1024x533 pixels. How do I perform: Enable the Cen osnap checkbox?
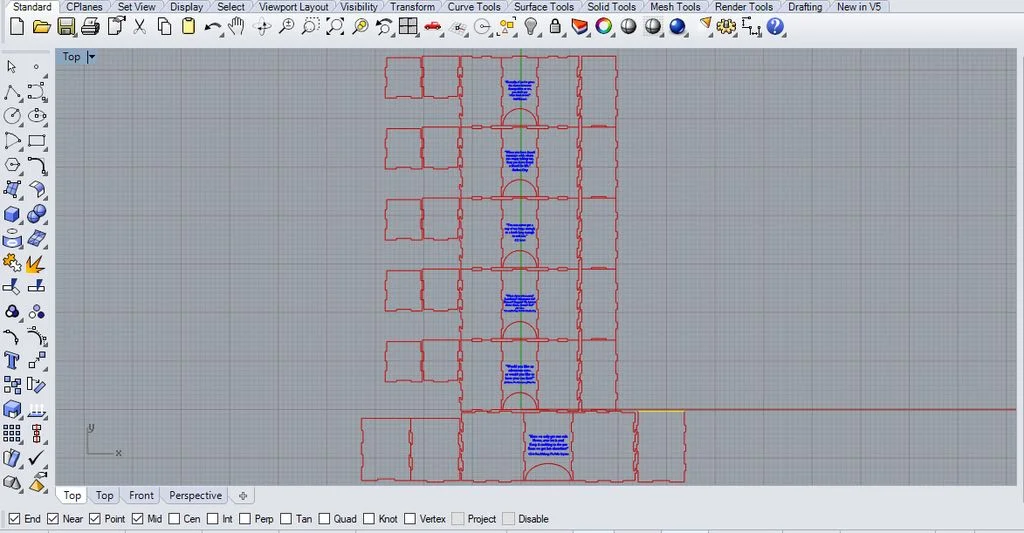point(174,519)
